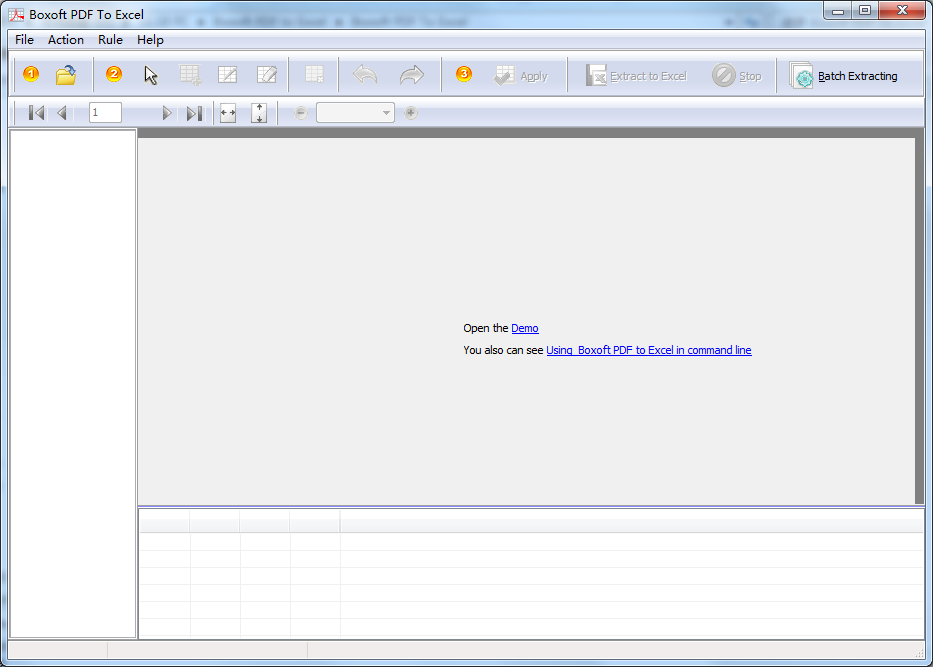Go to the next page
Screen dimensions: 933x667
click(x=167, y=112)
